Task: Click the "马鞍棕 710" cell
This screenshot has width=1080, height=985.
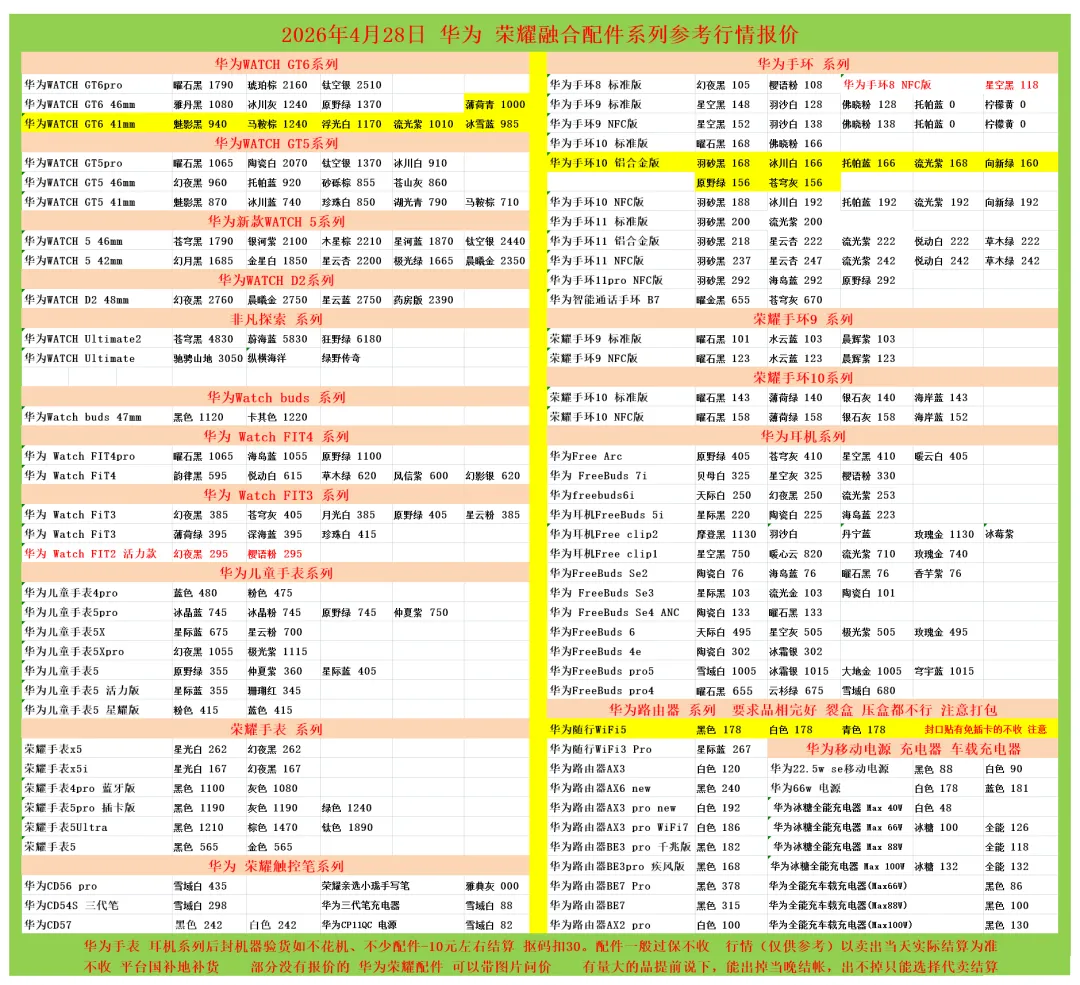Action: click(492, 202)
